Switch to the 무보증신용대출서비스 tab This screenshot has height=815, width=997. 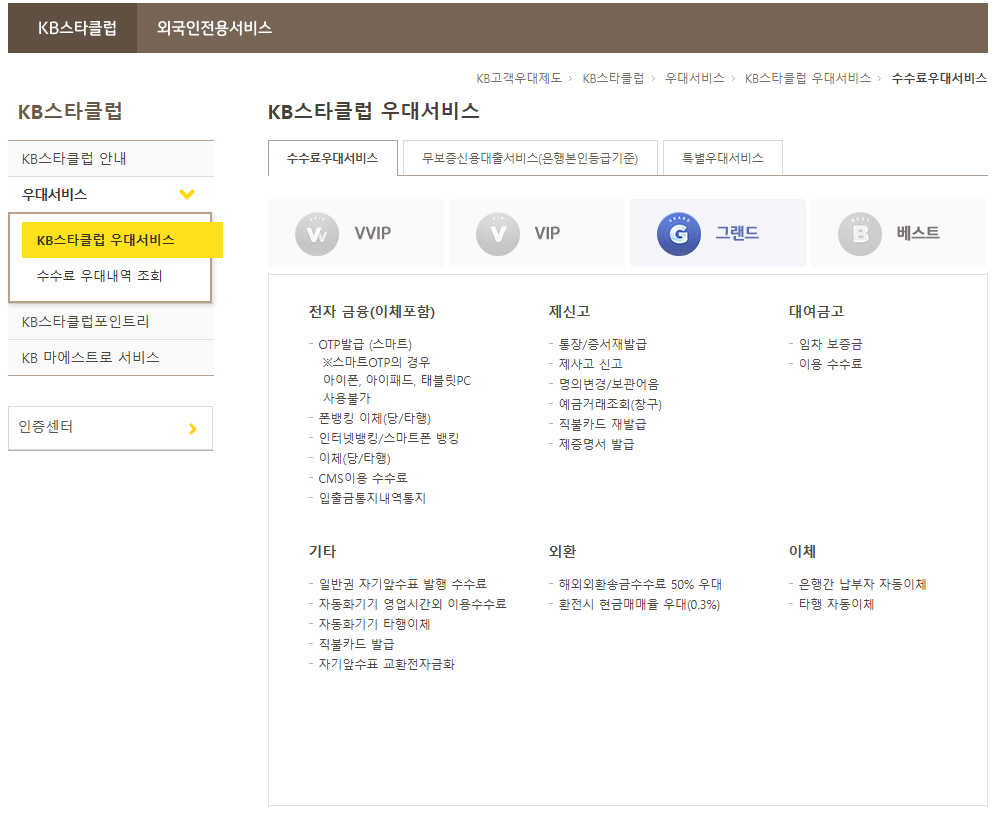pyautogui.click(x=530, y=158)
